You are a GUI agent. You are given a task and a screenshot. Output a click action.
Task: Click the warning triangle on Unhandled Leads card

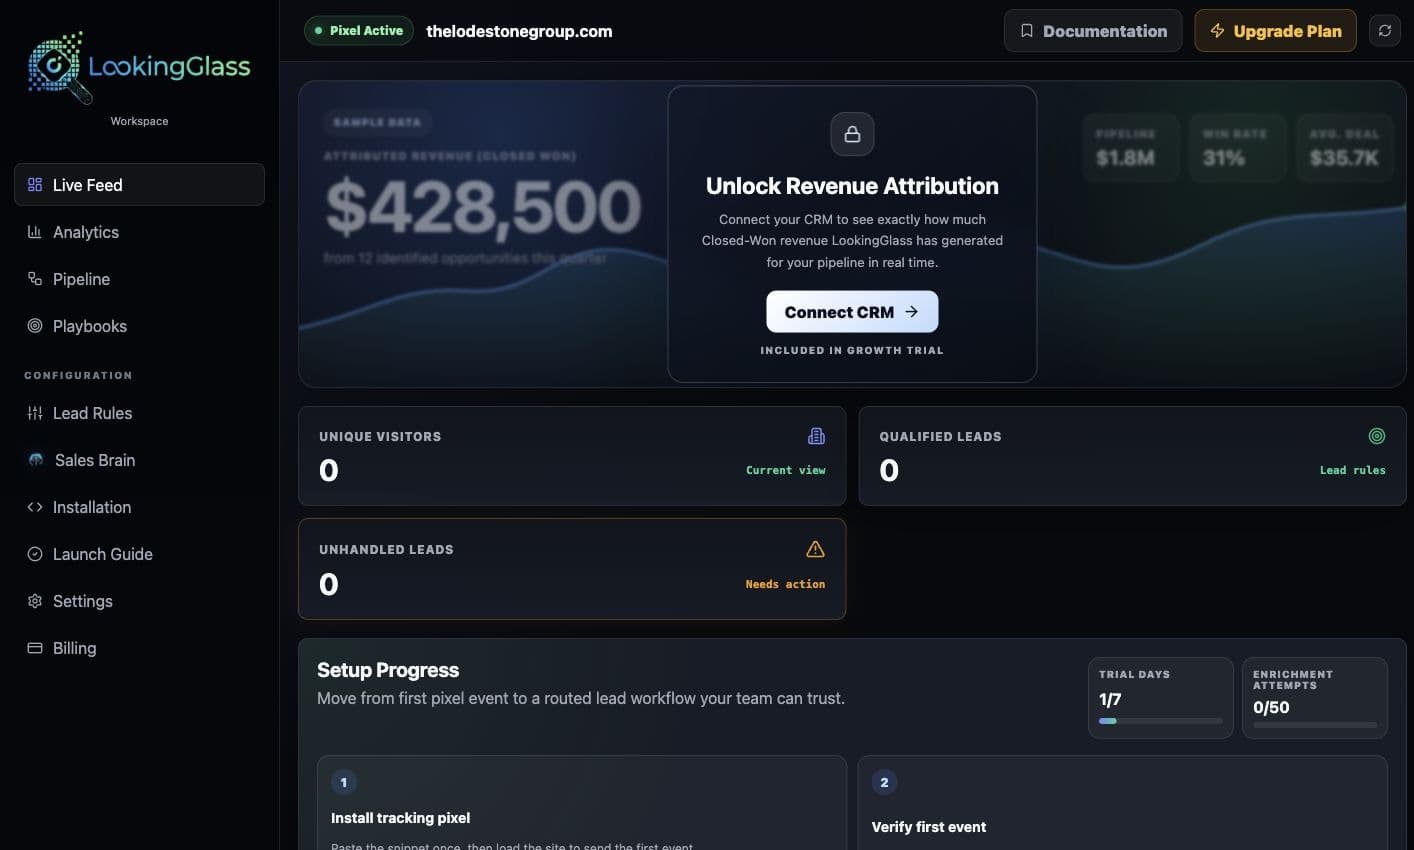[x=815, y=549]
